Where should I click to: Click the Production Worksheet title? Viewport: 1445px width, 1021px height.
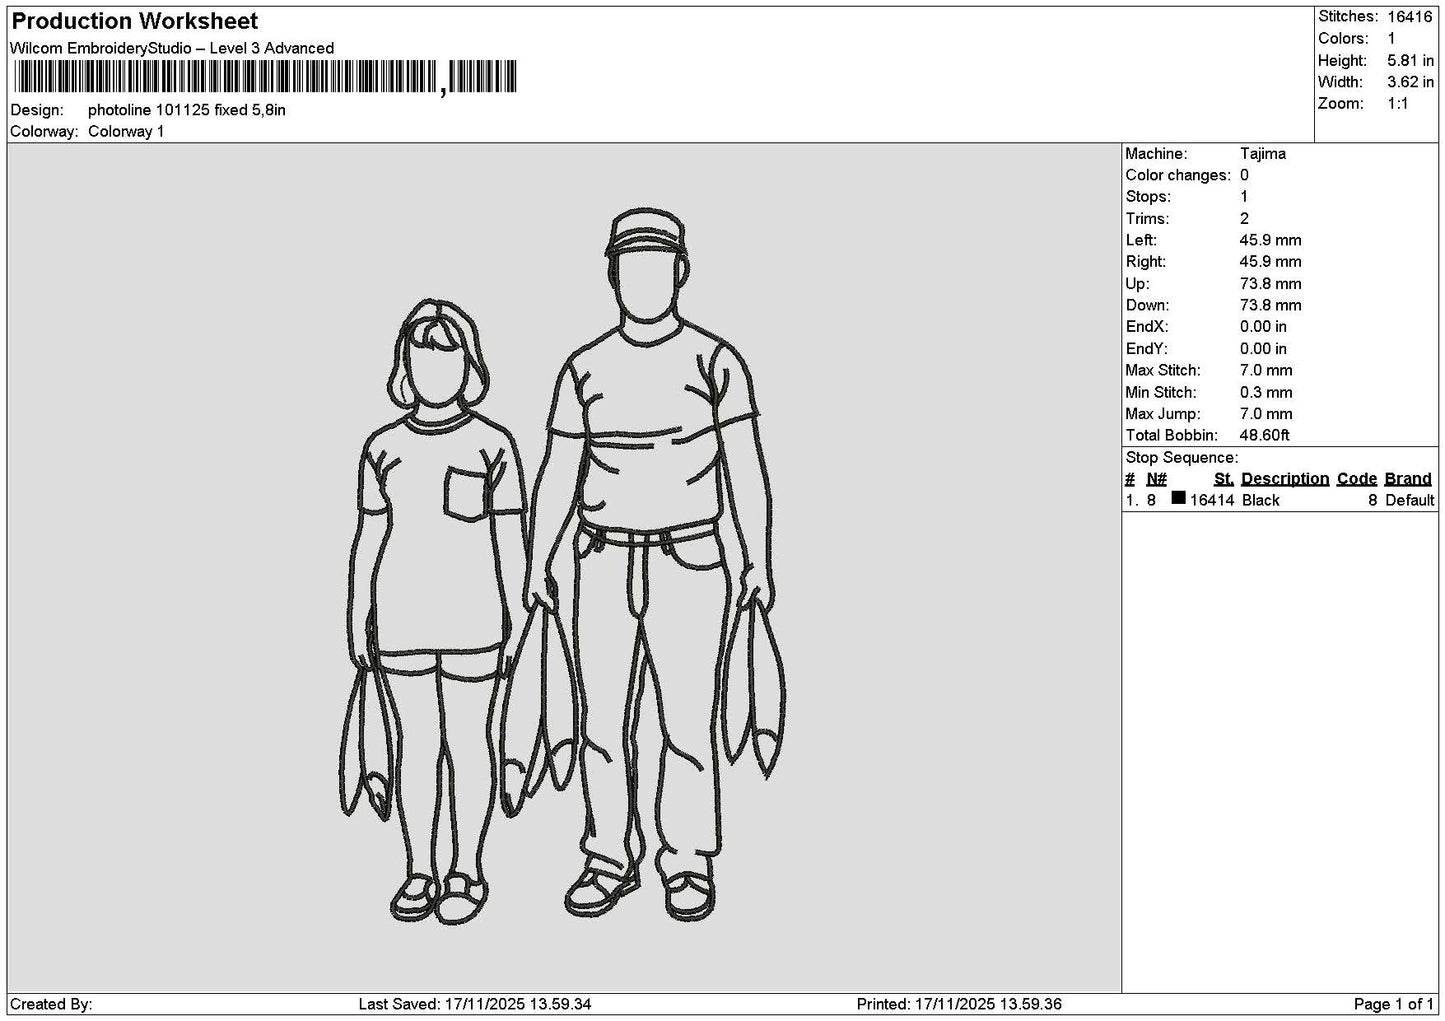pos(134,21)
